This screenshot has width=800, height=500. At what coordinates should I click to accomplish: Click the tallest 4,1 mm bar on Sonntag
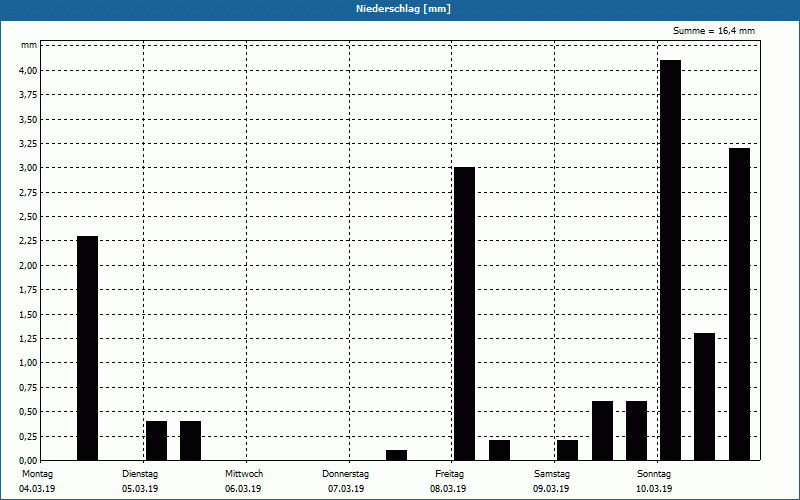click(x=670, y=260)
